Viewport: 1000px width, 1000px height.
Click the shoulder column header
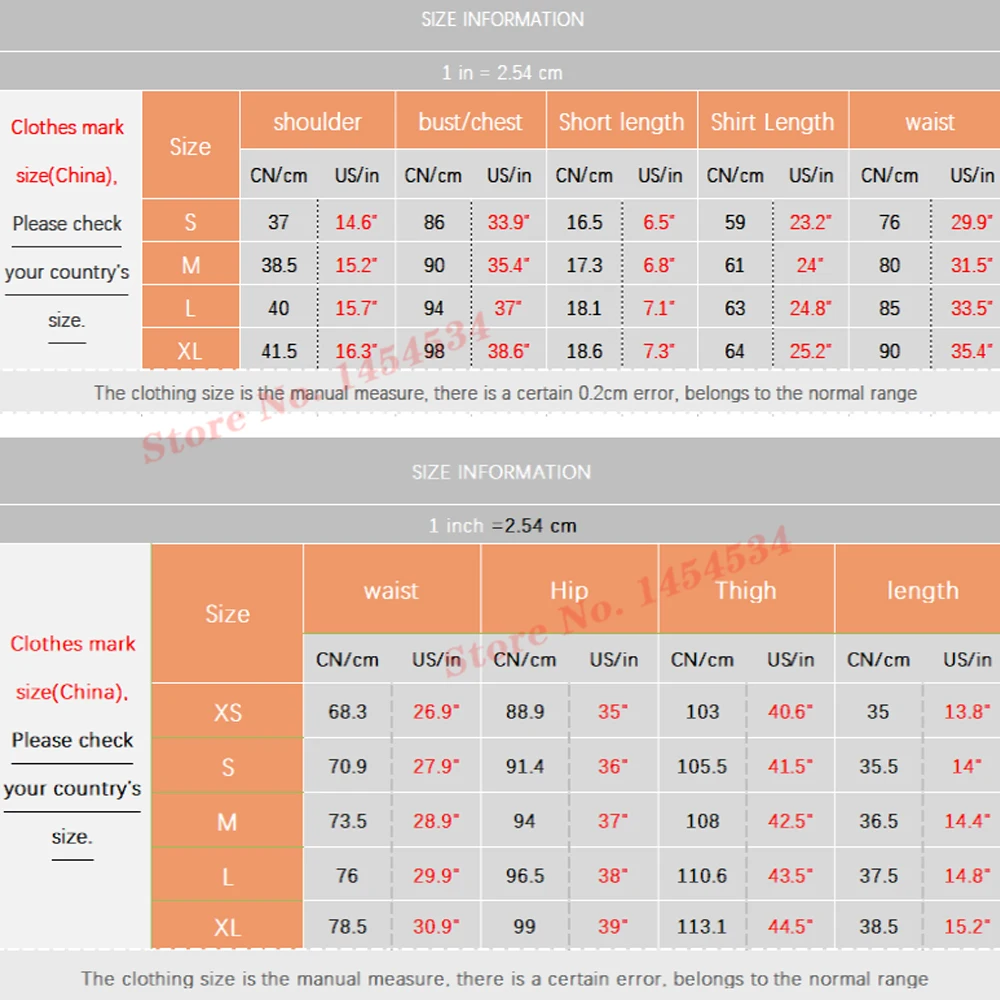pyautogui.click(x=318, y=121)
